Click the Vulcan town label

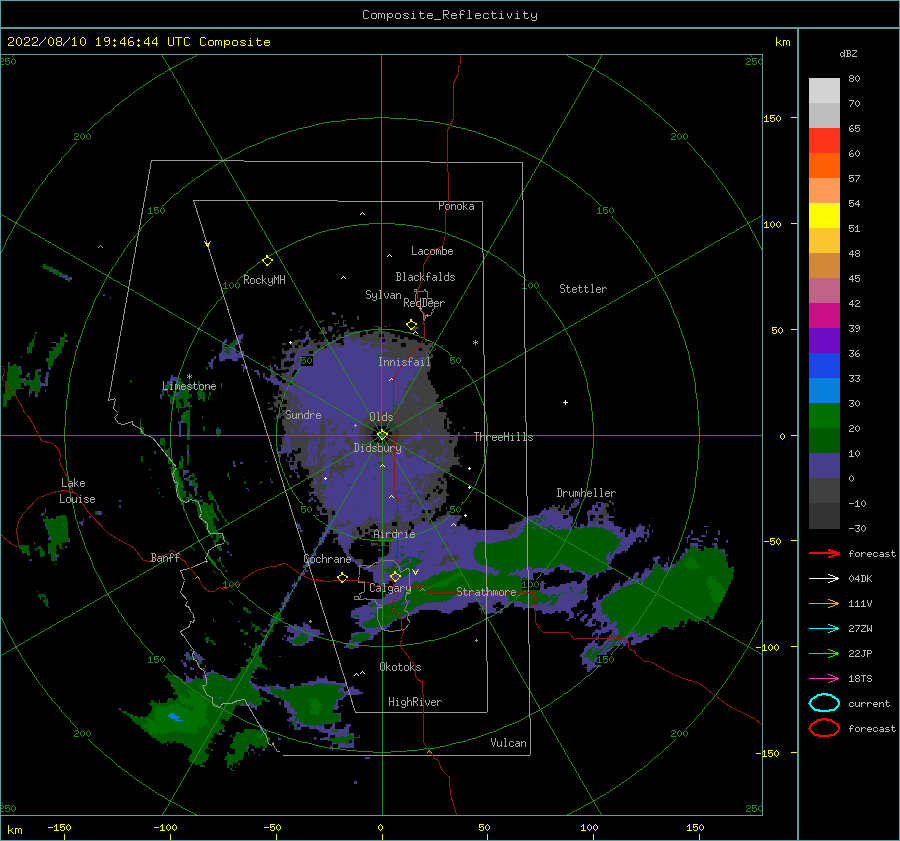509,743
